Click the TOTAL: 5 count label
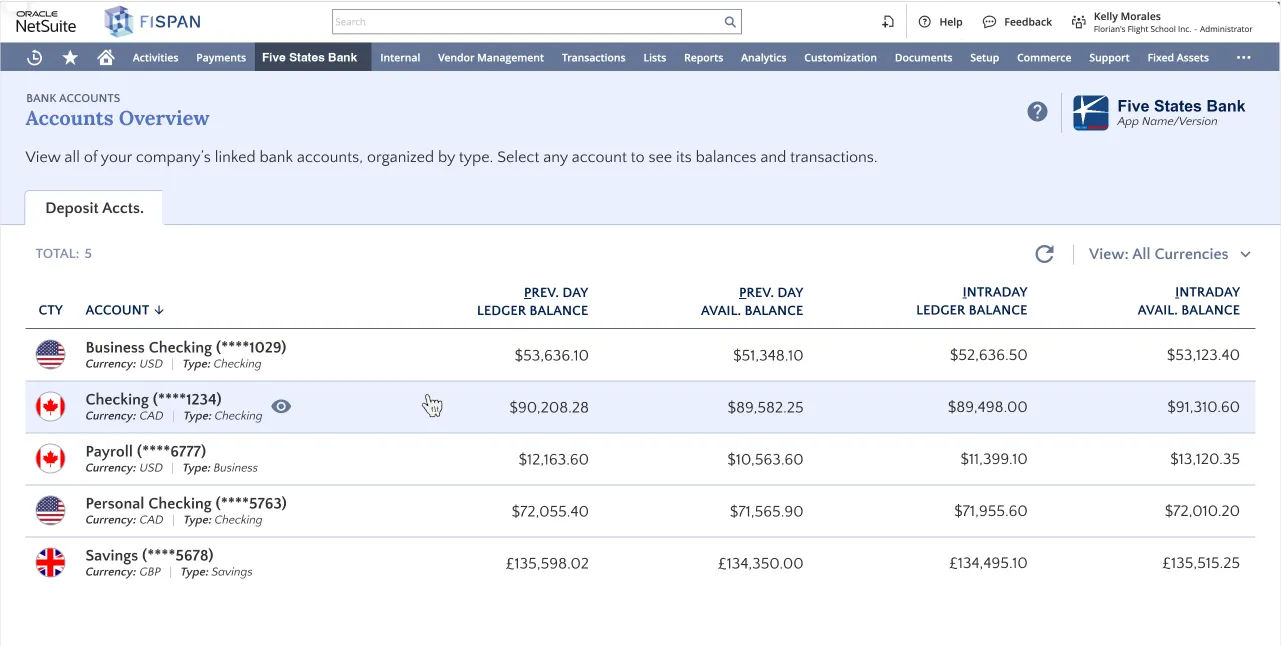Image resolution: width=1281 pixels, height=646 pixels. pos(63,254)
